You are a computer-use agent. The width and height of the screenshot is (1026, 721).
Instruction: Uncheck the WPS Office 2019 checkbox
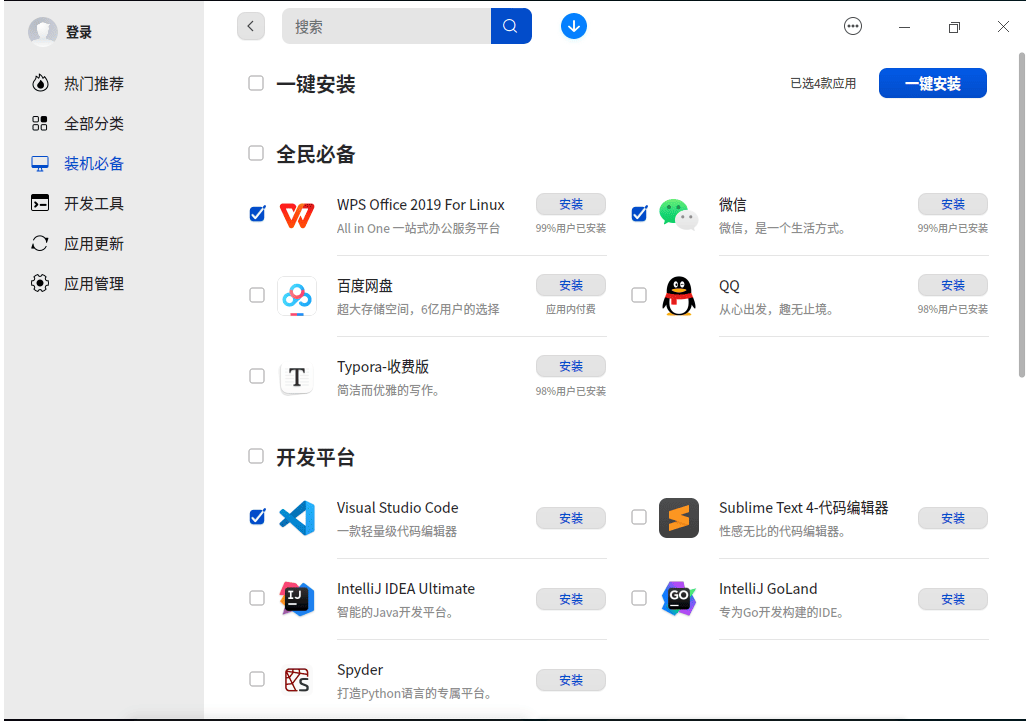257,214
